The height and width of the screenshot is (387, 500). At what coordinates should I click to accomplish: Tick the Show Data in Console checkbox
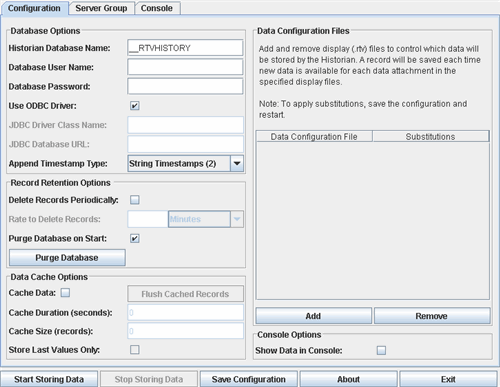click(x=381, y=350)
